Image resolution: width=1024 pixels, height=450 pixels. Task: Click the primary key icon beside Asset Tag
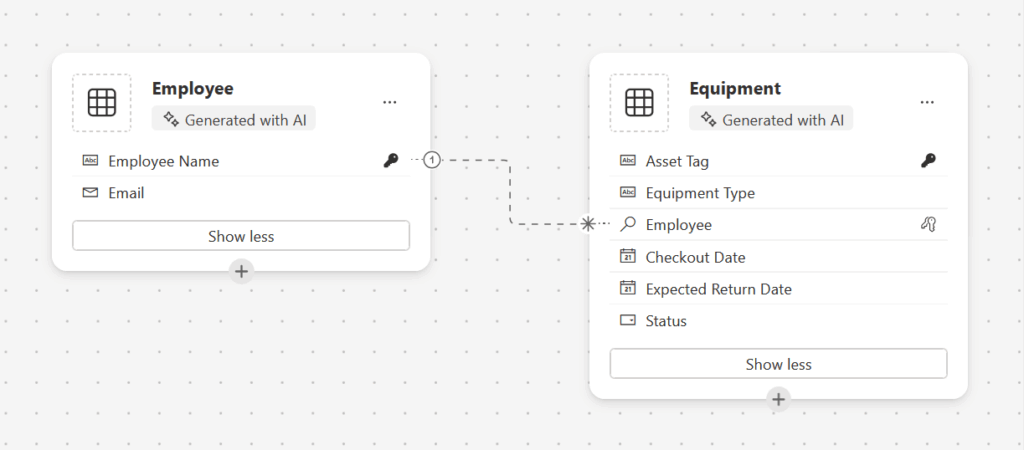(x=928, y=161)
